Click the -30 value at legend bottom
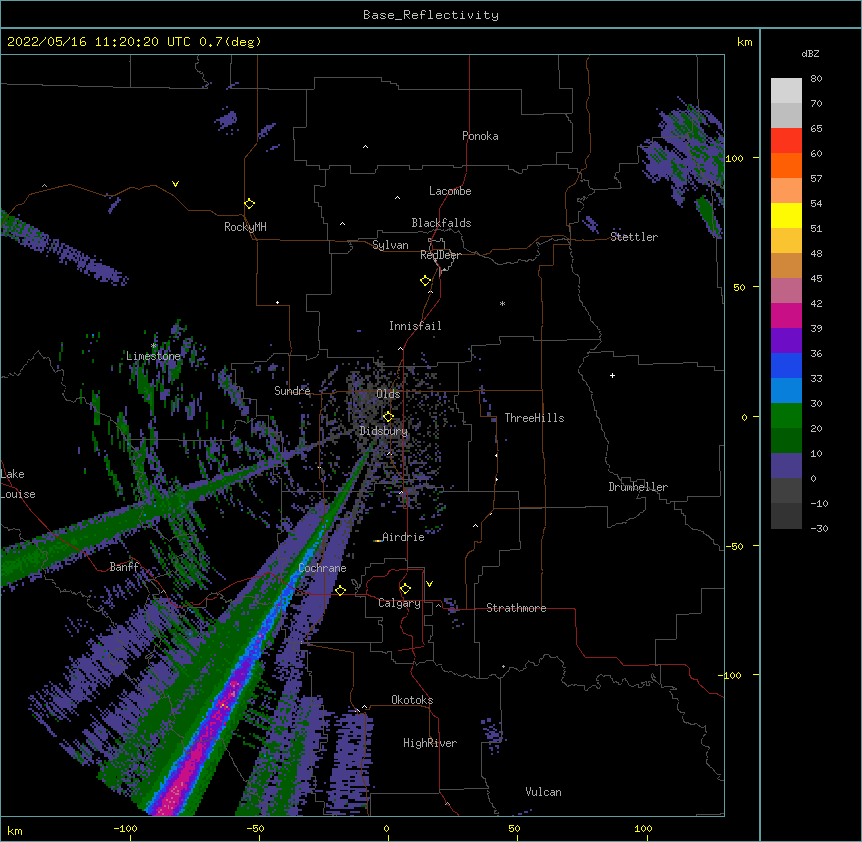 coord(819,528)
